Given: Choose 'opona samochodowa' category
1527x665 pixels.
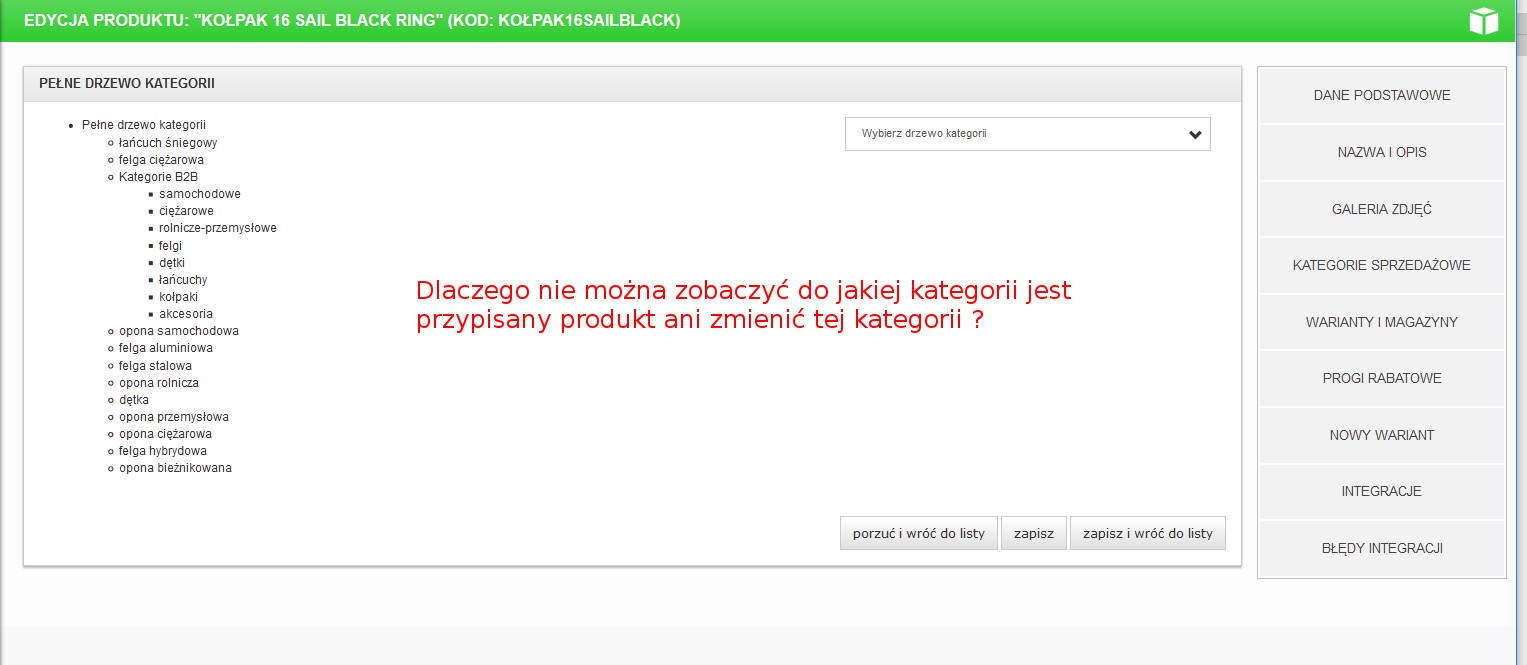Looking at the screenshot, I should (x=178, y=331).
